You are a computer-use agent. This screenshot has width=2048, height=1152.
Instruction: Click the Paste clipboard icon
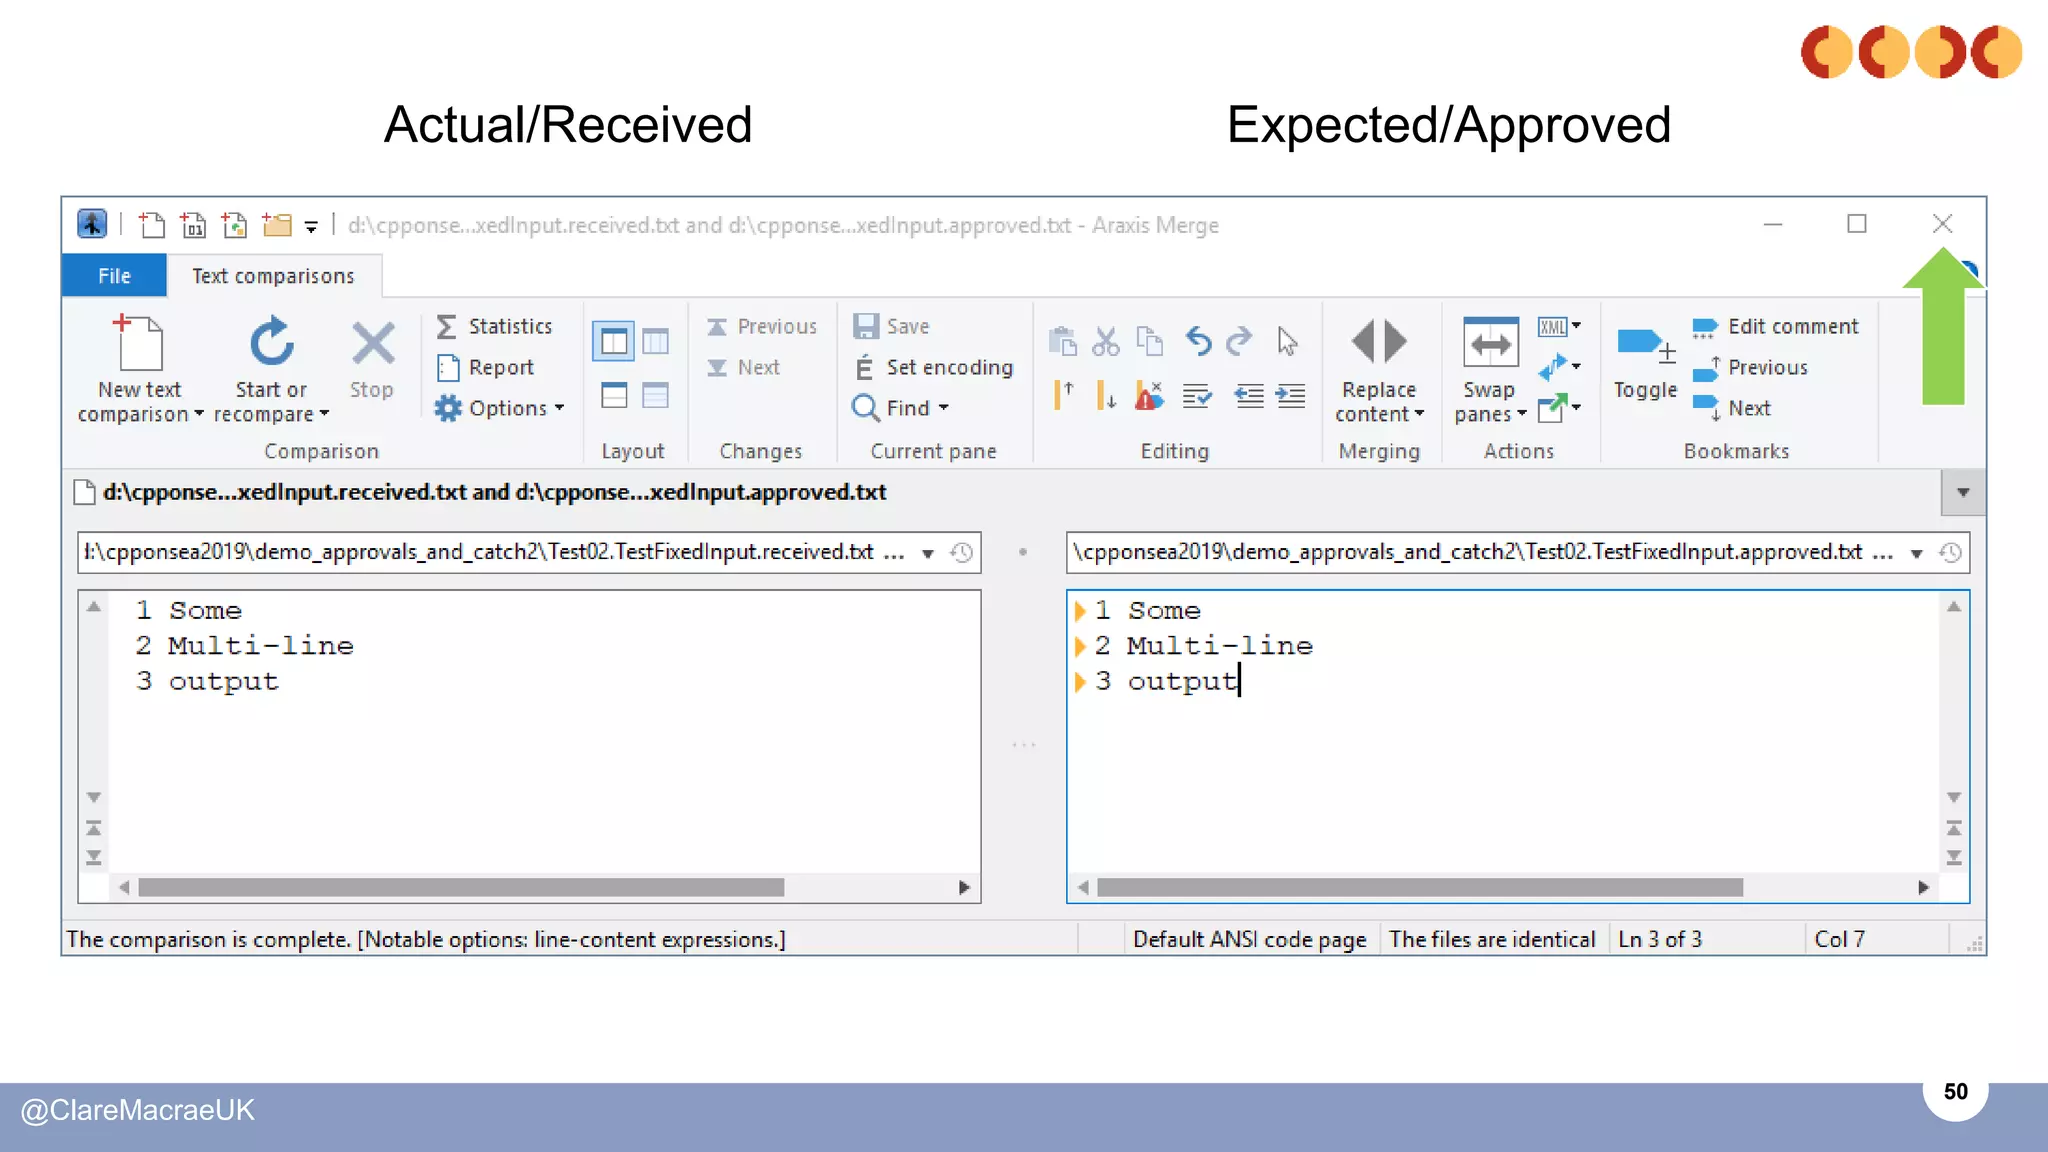(x=1062, y=342)
